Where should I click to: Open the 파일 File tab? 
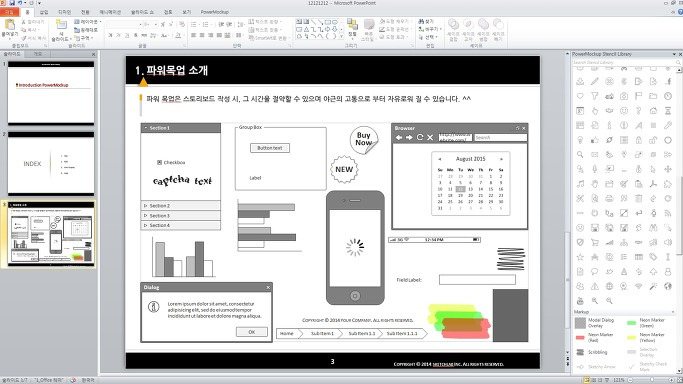click(9, 12)
